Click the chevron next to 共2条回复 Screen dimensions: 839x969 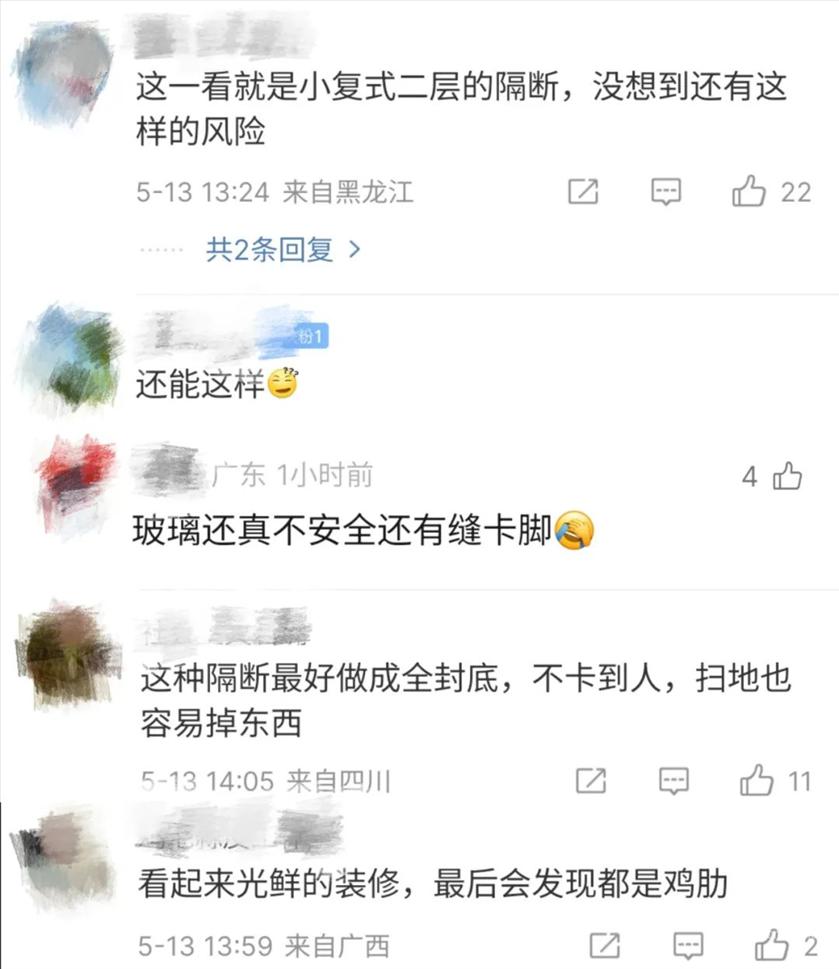pyautogui.click(x=355, y=250)
